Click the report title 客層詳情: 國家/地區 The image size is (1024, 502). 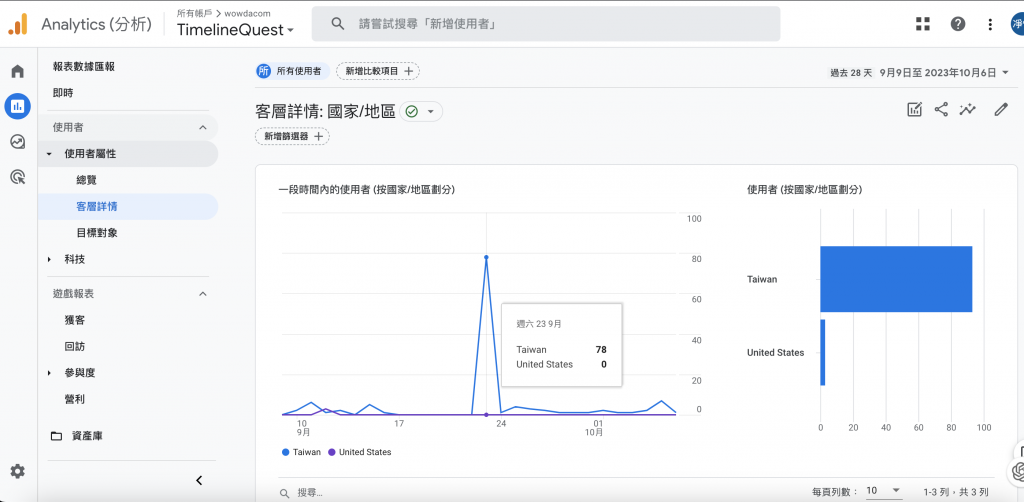325,112
